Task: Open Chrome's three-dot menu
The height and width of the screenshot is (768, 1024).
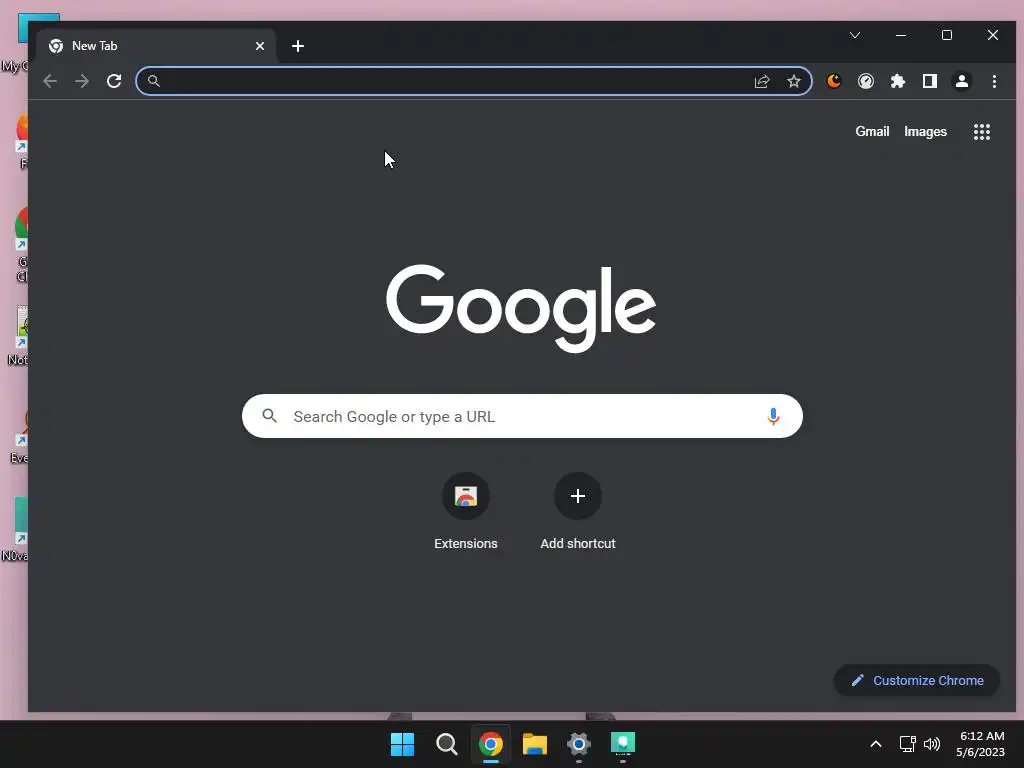Action: tap(994, 81)
